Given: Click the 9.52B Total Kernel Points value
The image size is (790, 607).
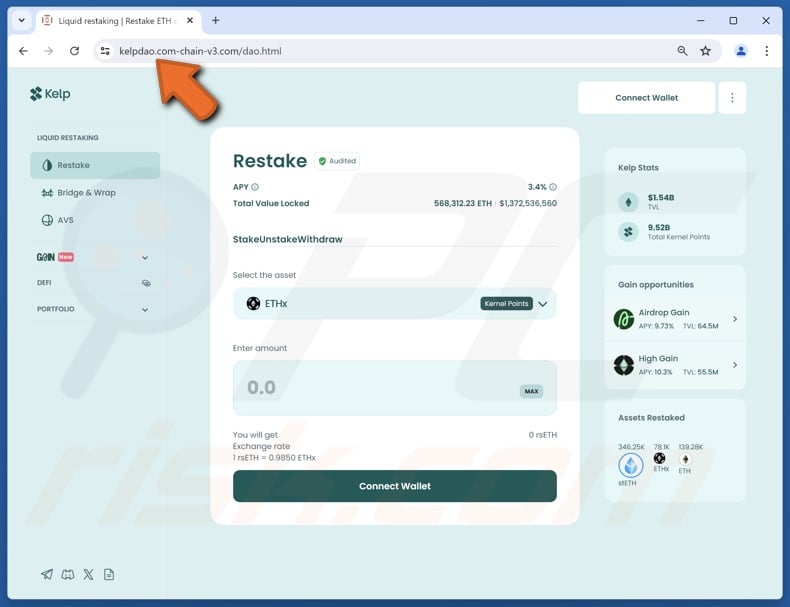Looking at the screenshot, I should pyautogui.click(x=659, y=227).
